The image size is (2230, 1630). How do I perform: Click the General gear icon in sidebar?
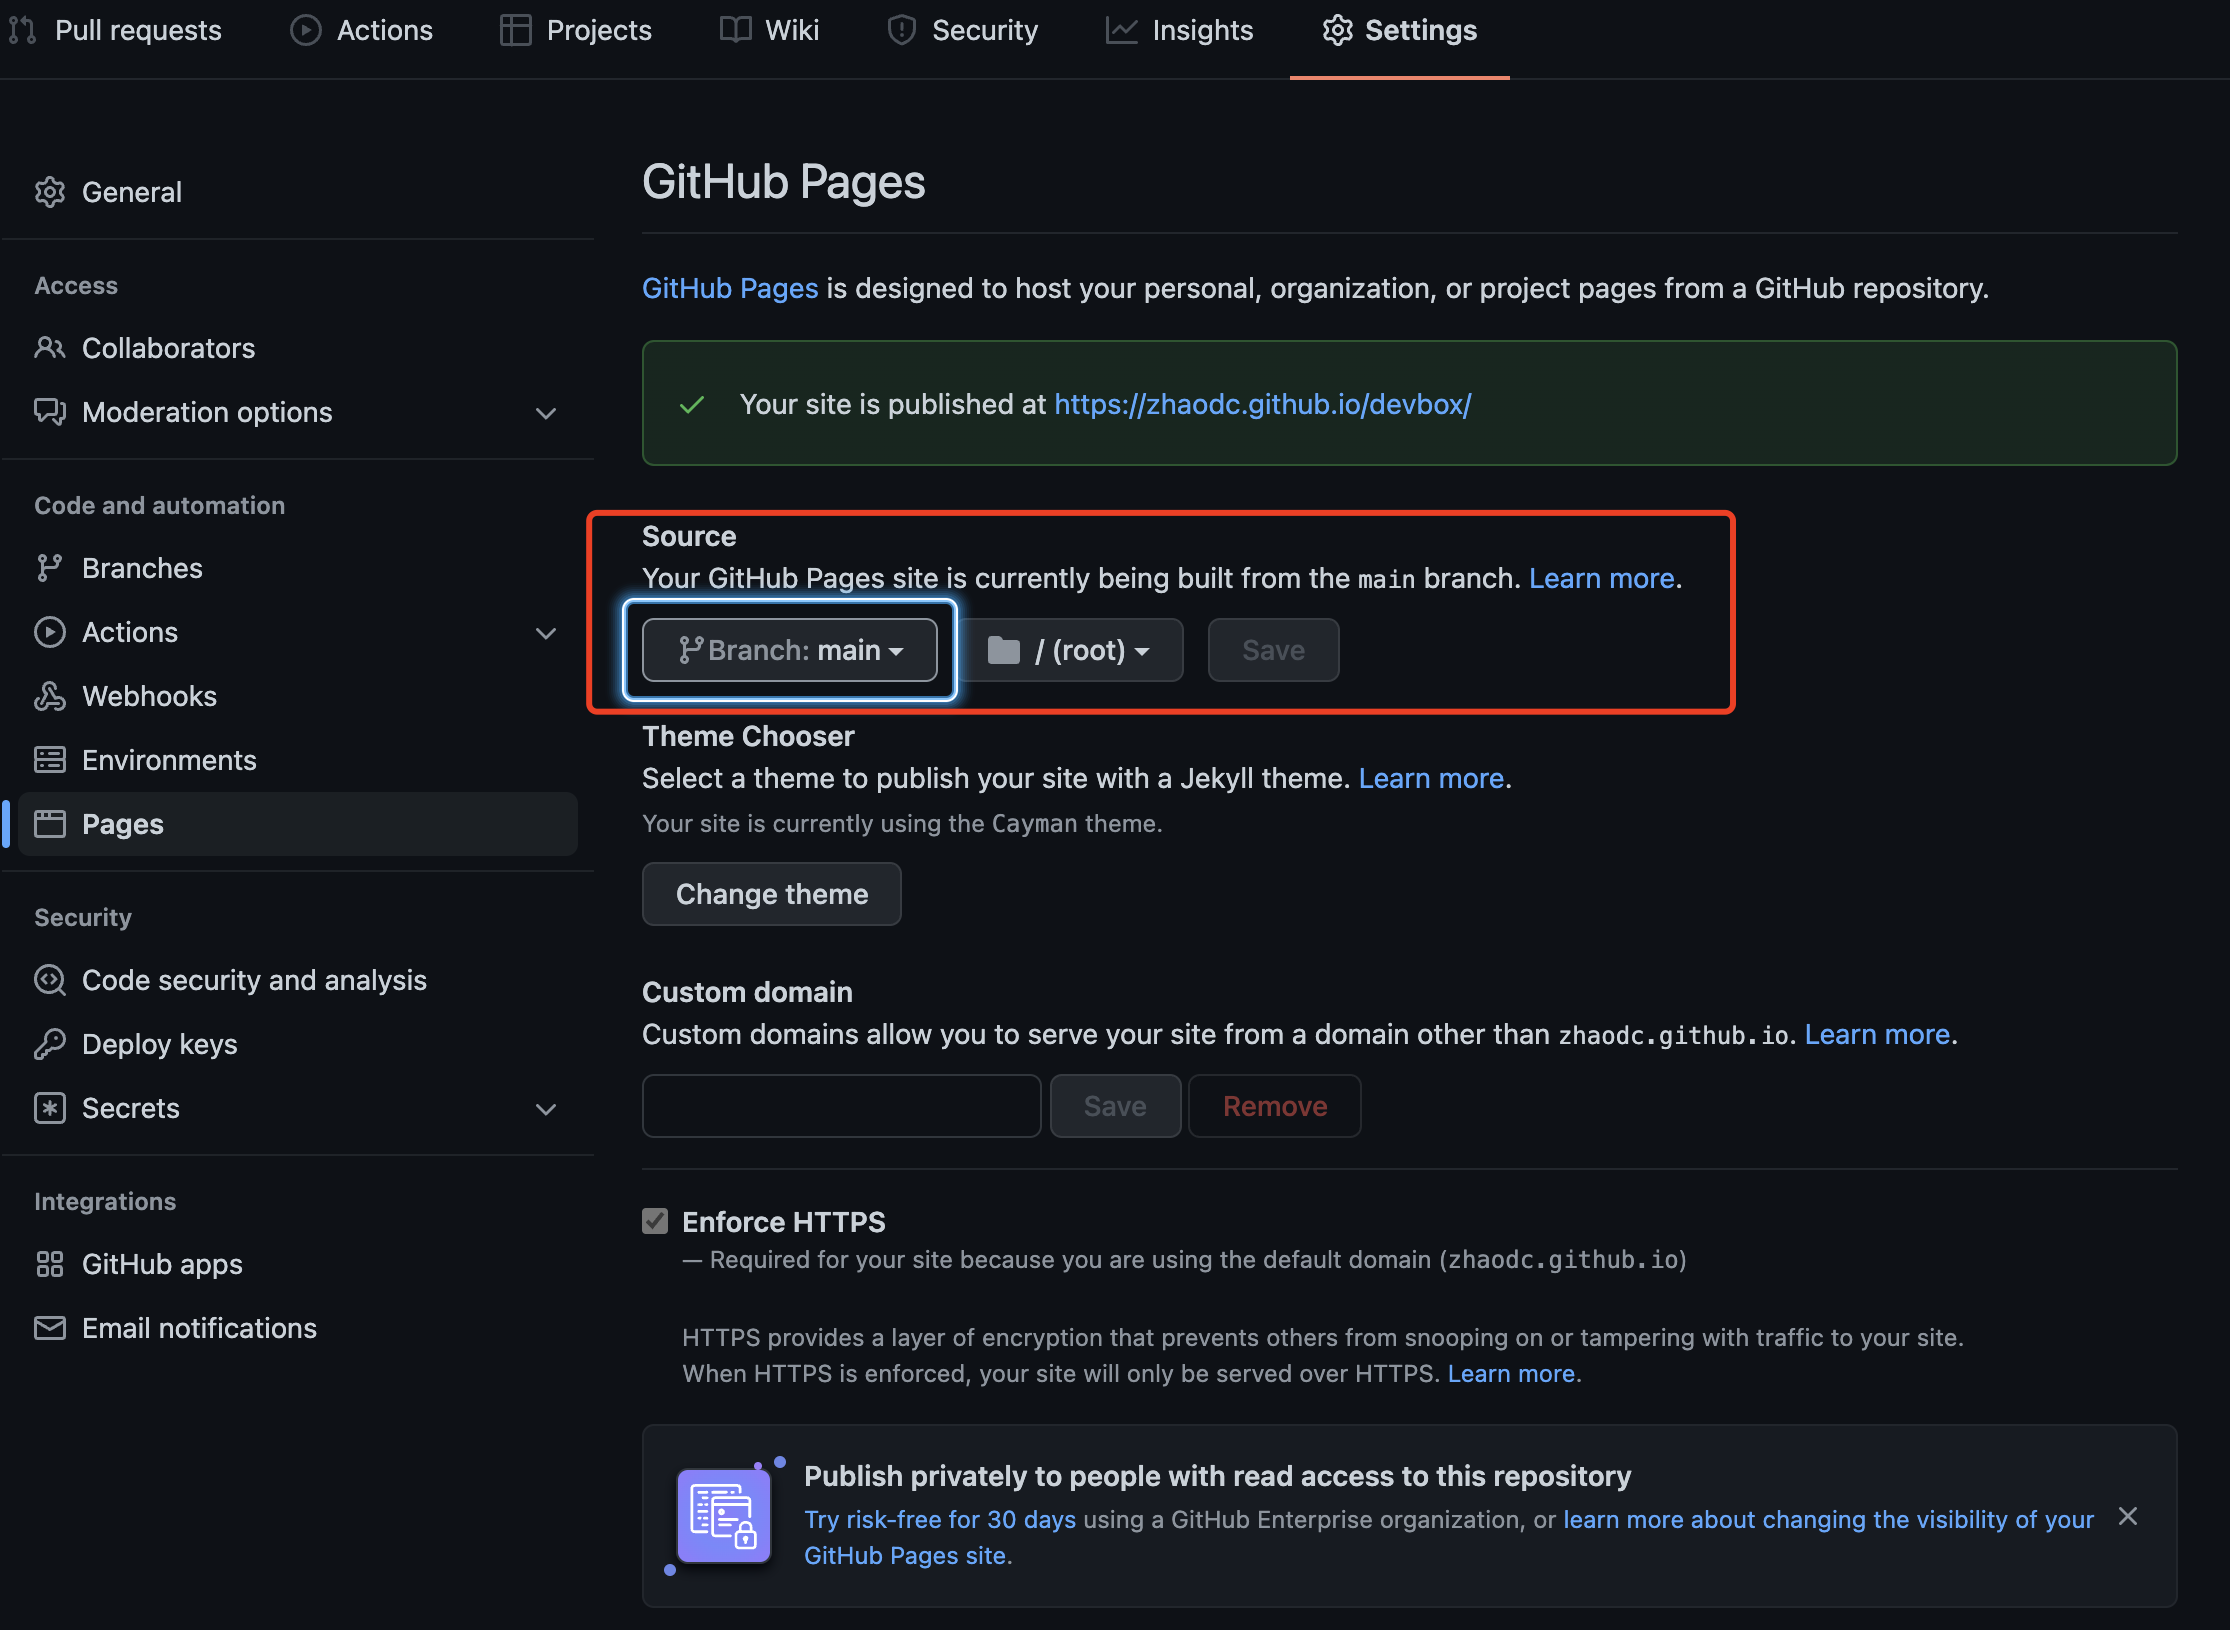point(50,192)
